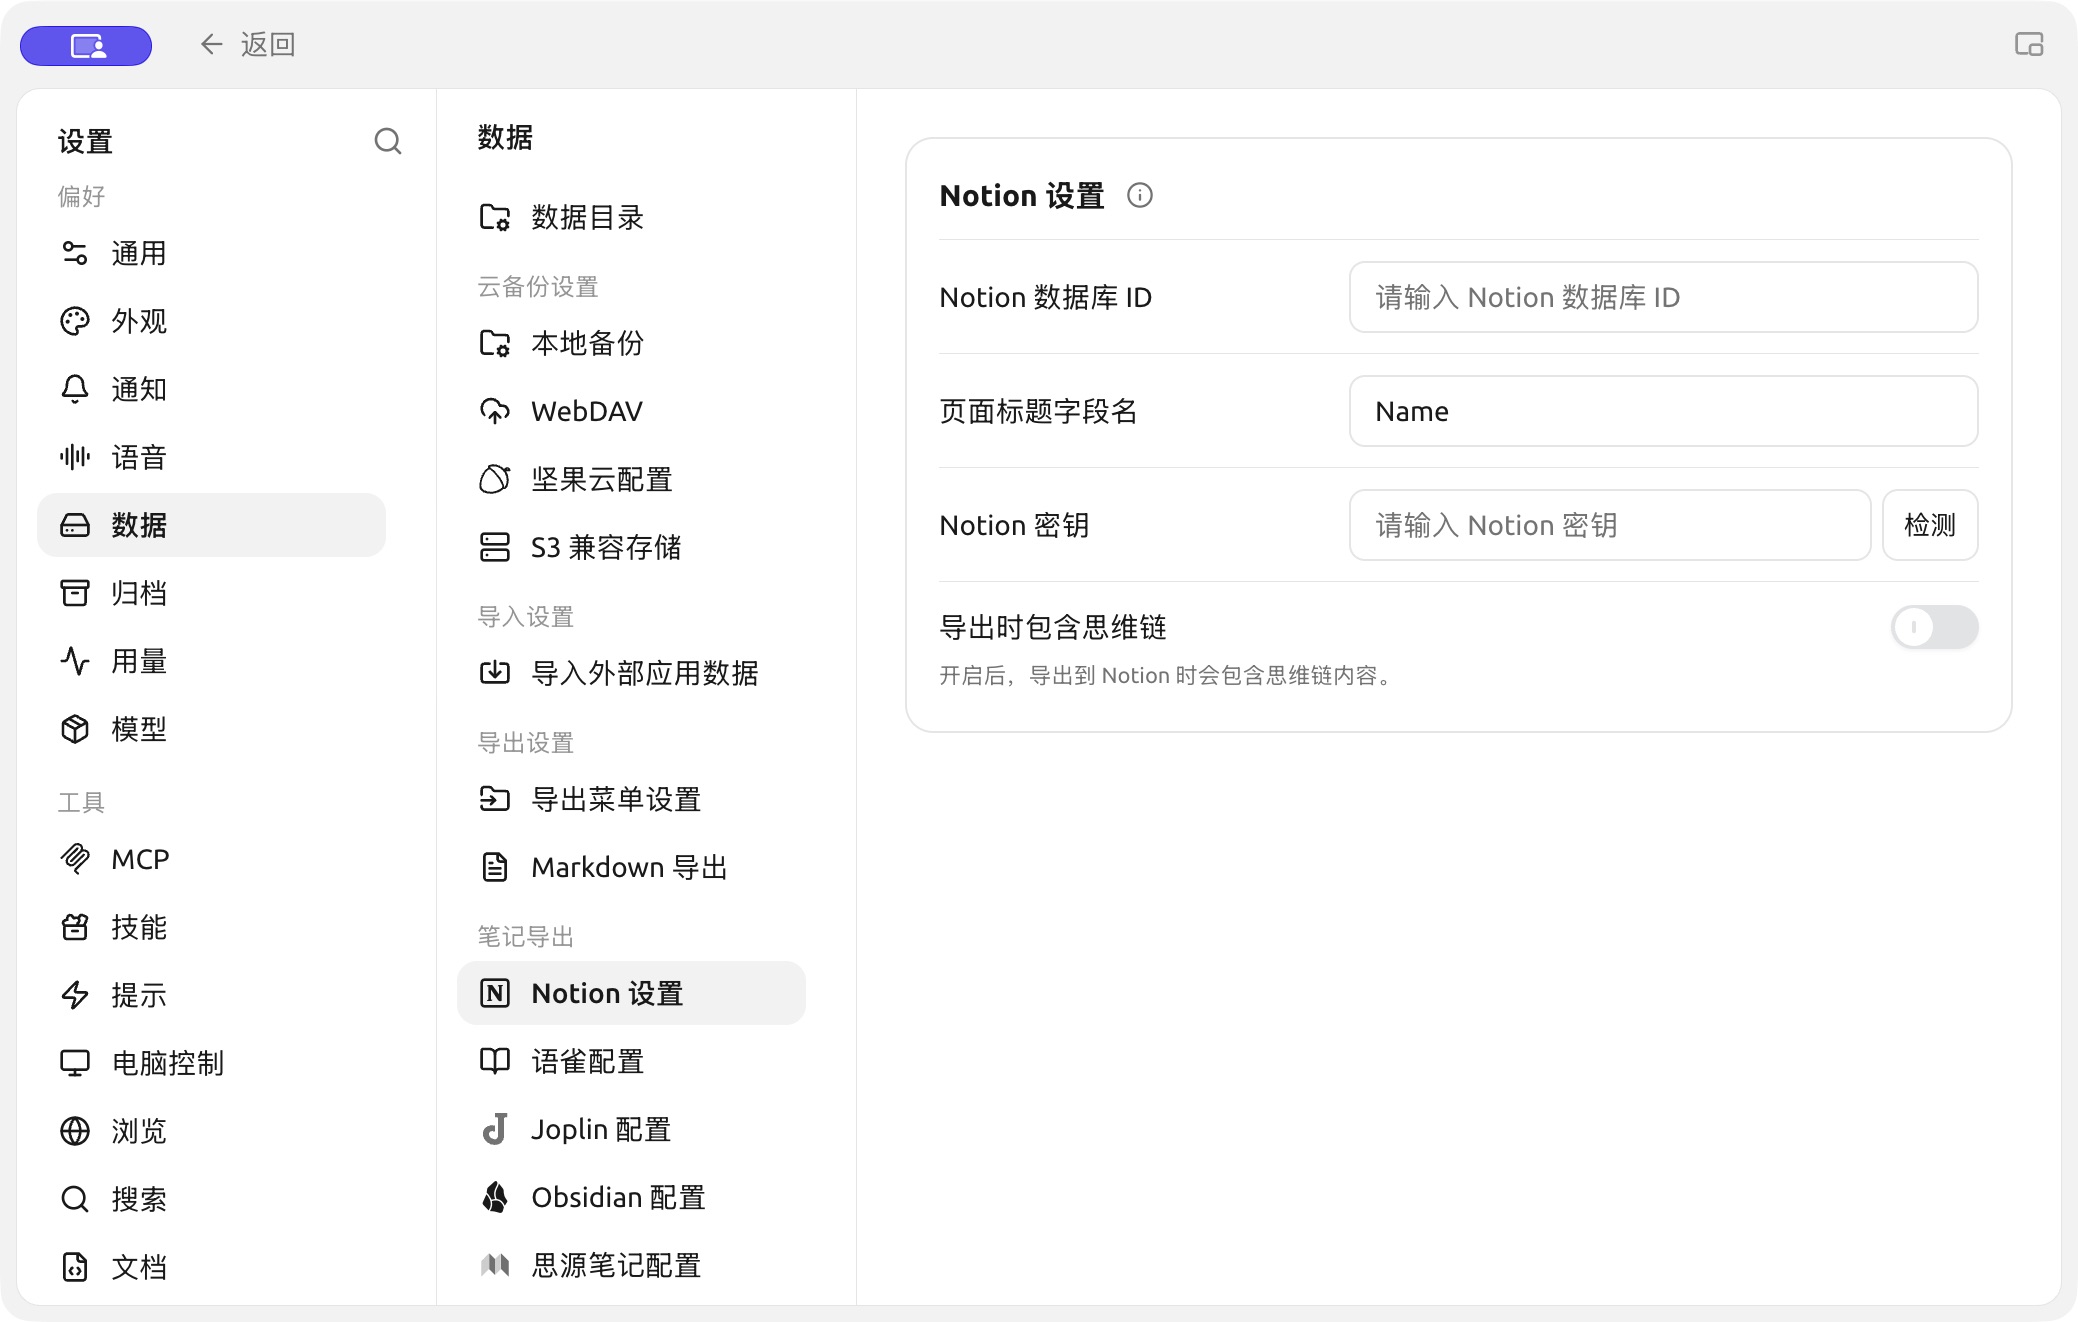
Task: Select the 技能 skills icon
Action: [x=75, y=927]
